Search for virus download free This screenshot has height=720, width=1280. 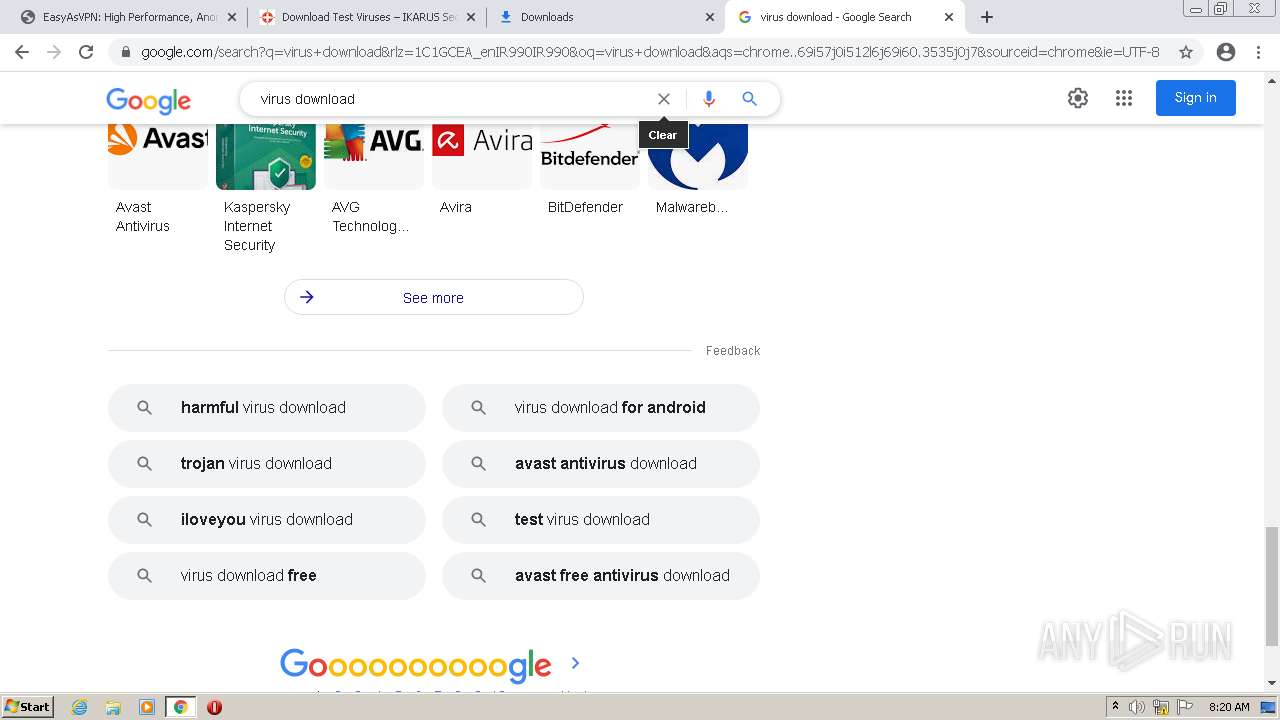click(267, 576)
